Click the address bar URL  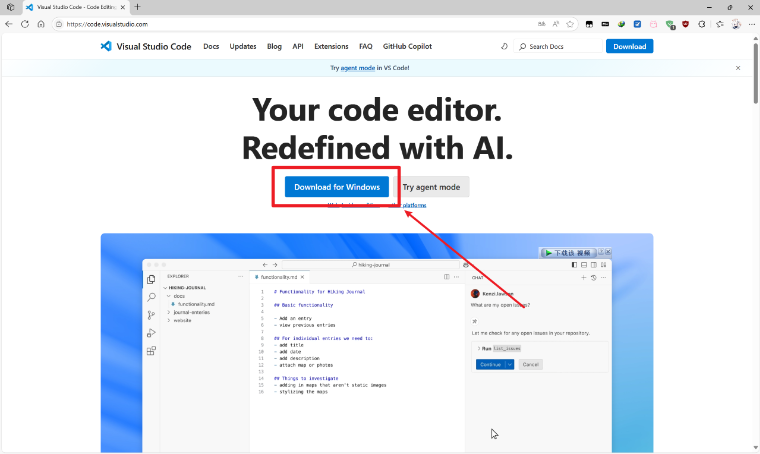[107, 24]
